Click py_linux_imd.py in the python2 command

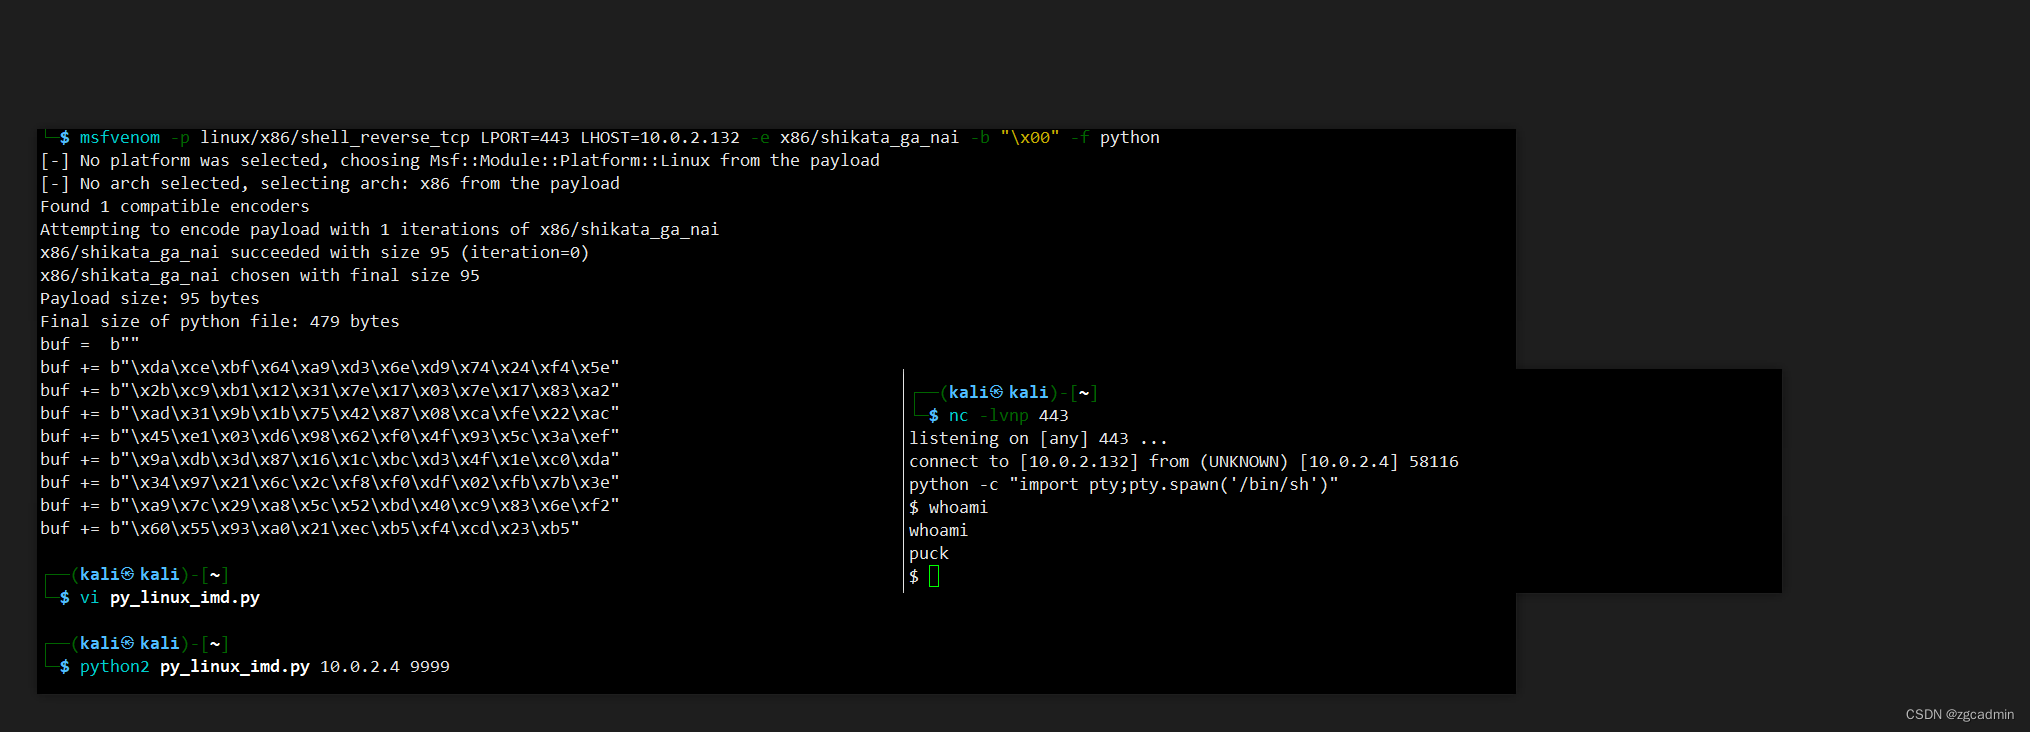tap(235, 667)
